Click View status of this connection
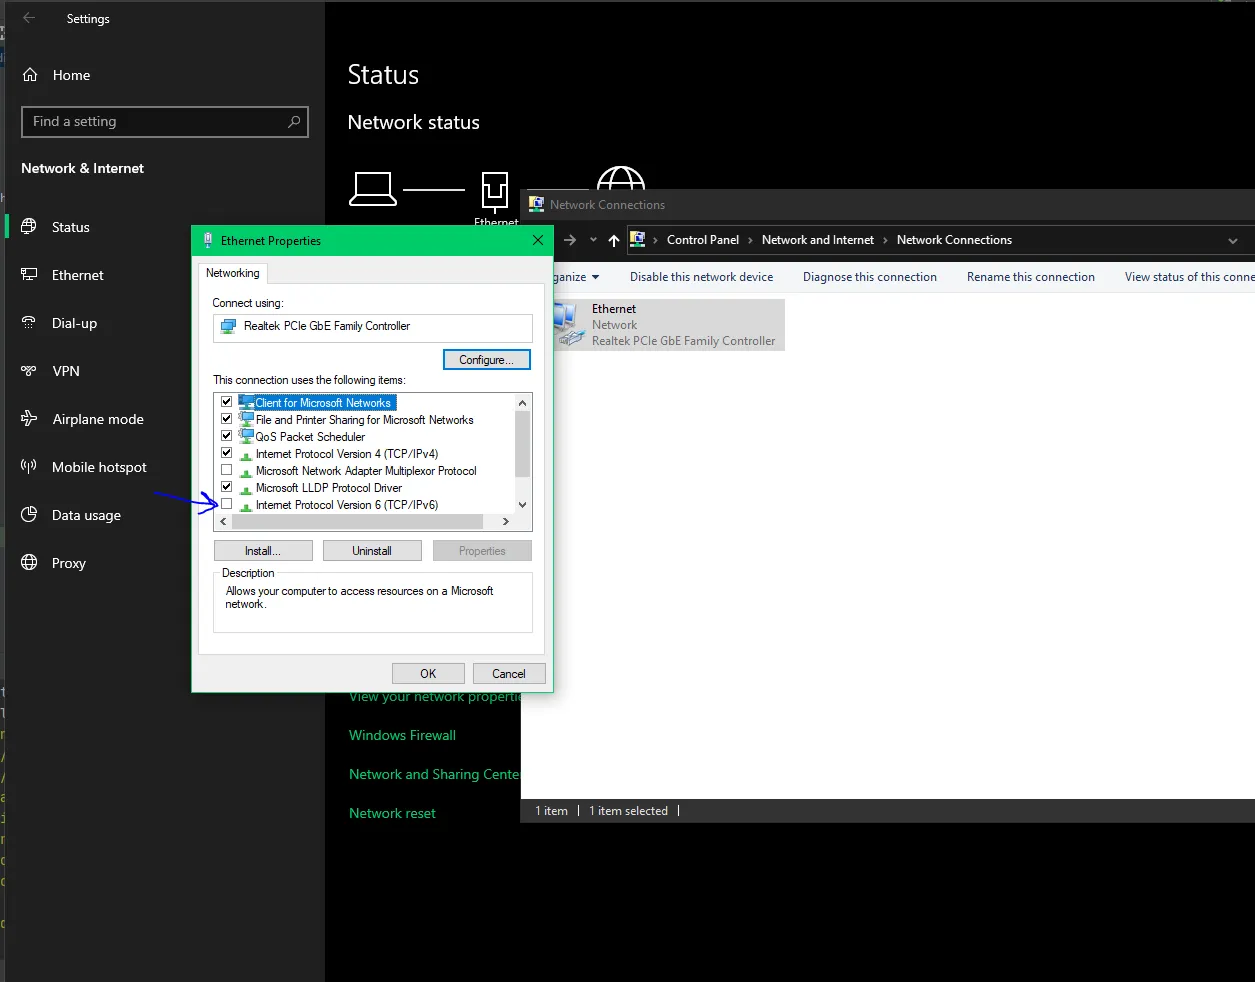The width and height of the screenshot is (1255, 982). (1188, 277)
